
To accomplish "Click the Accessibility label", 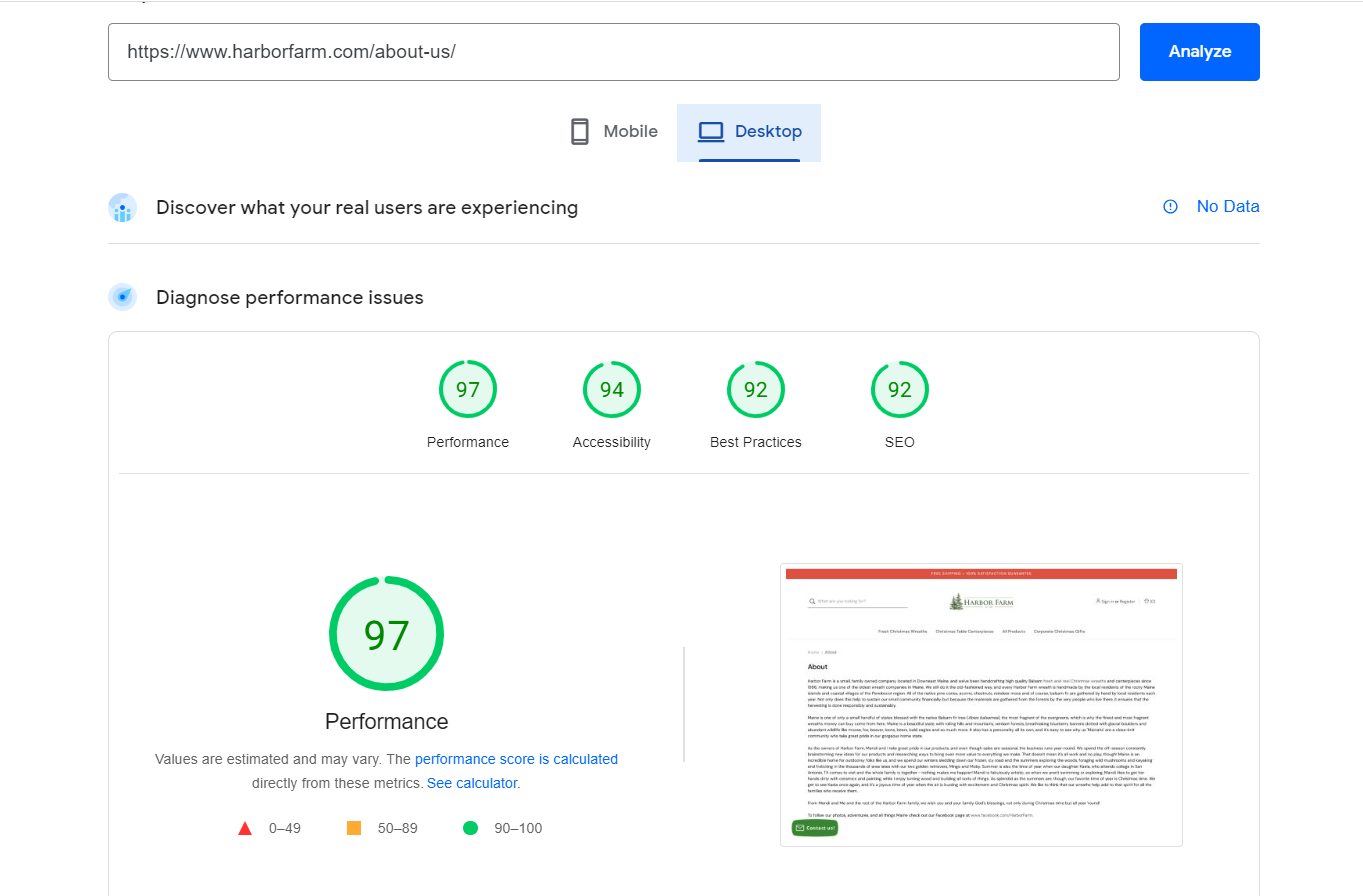I will pyautogui.click(x=612, y=442).
